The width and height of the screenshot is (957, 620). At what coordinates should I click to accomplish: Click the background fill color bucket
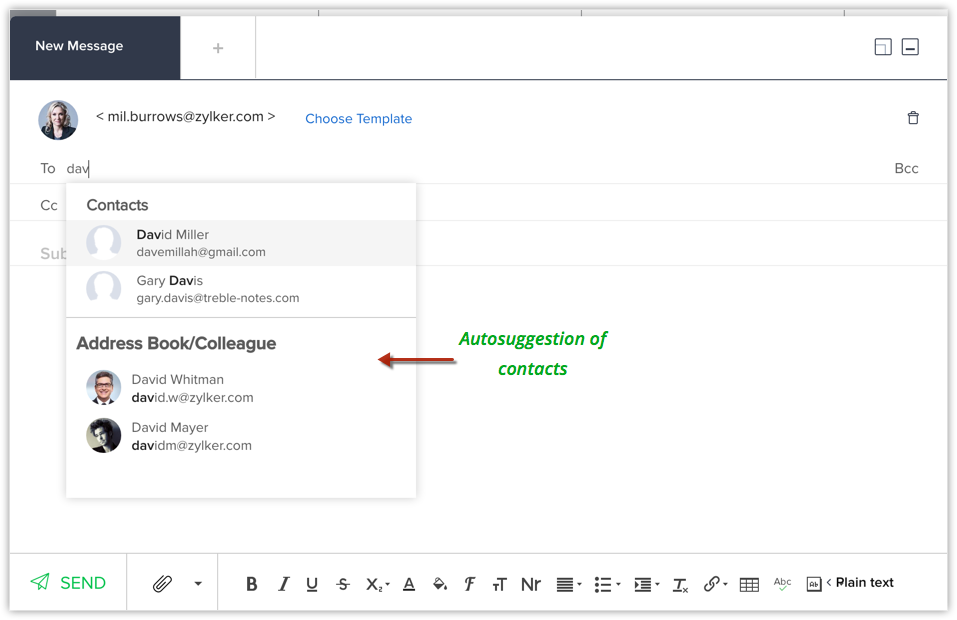coord(439,584)
